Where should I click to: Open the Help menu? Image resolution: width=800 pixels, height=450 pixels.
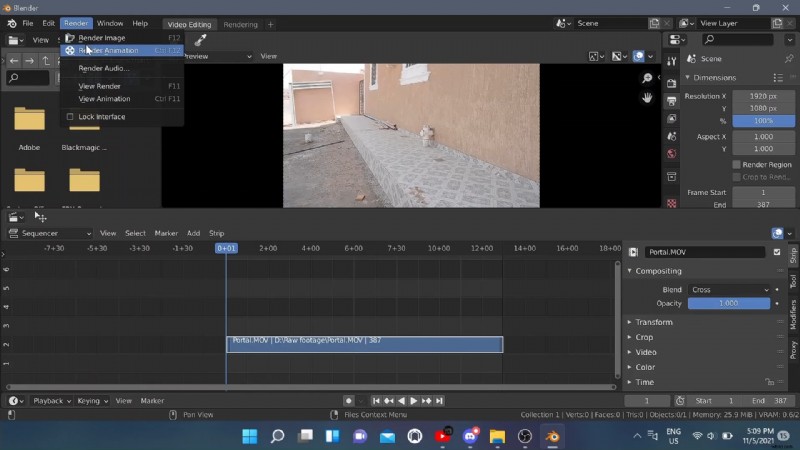pos(140,23)
